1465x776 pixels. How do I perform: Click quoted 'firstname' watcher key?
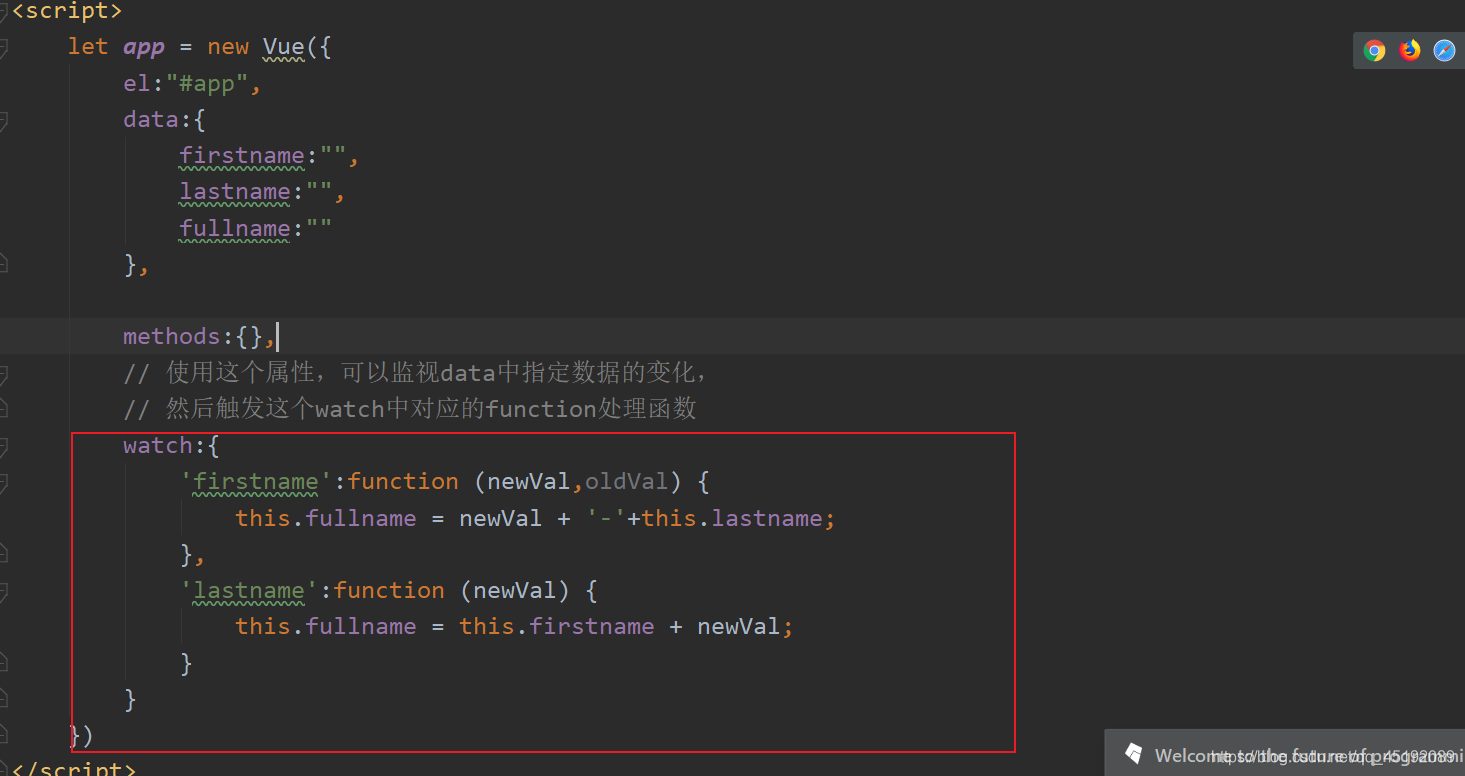click(256, 482)
